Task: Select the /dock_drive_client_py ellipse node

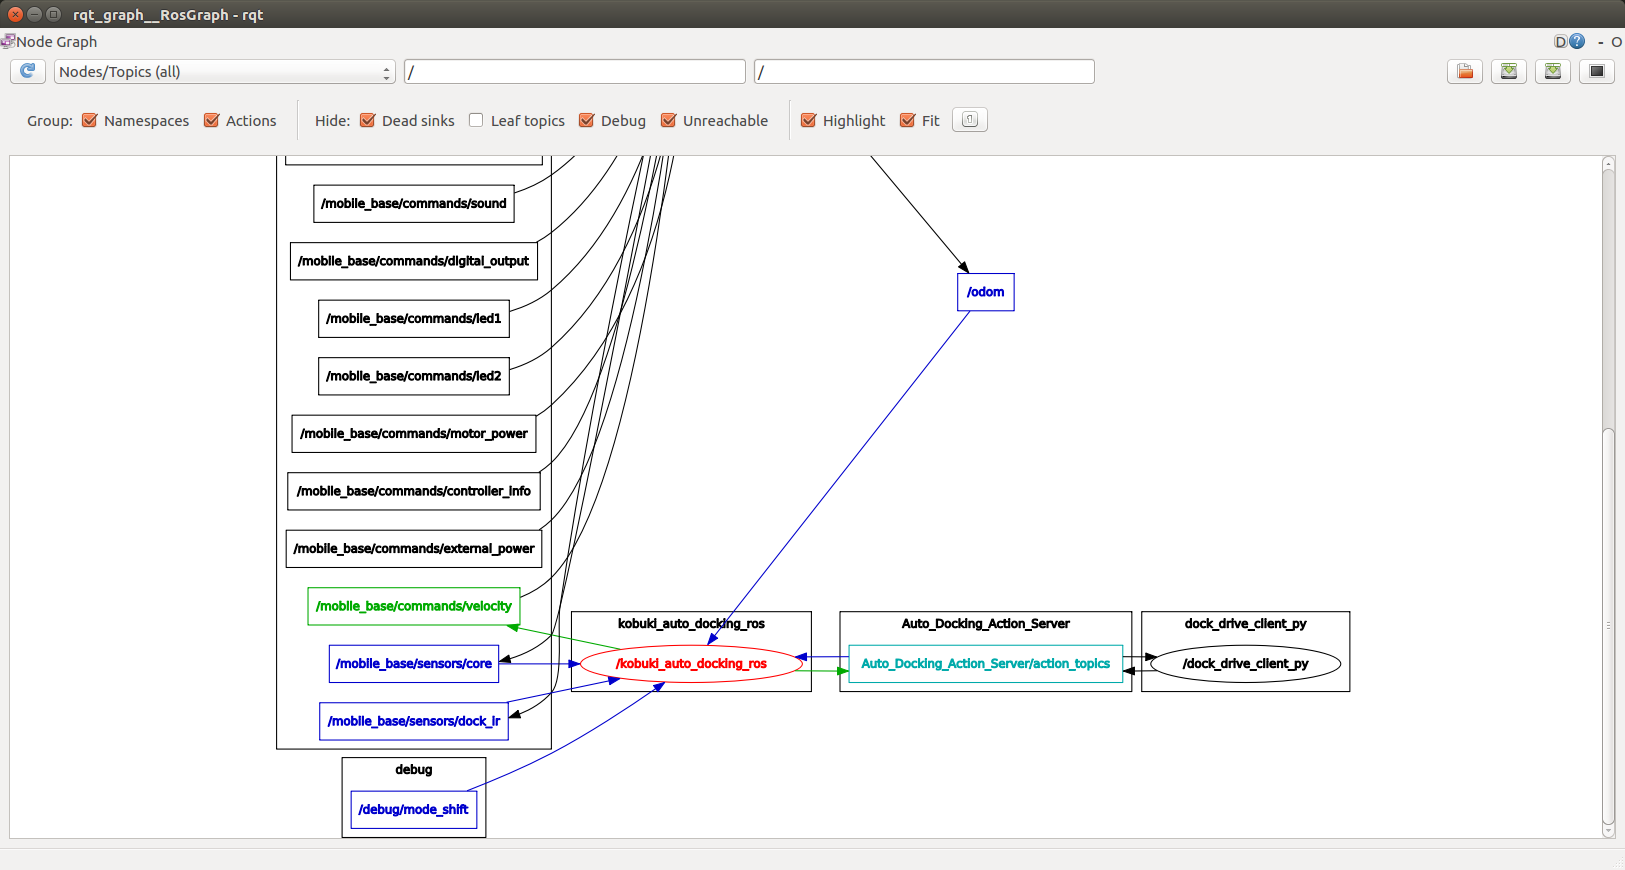Action: pyautogui.click(x=1245, y=663)
